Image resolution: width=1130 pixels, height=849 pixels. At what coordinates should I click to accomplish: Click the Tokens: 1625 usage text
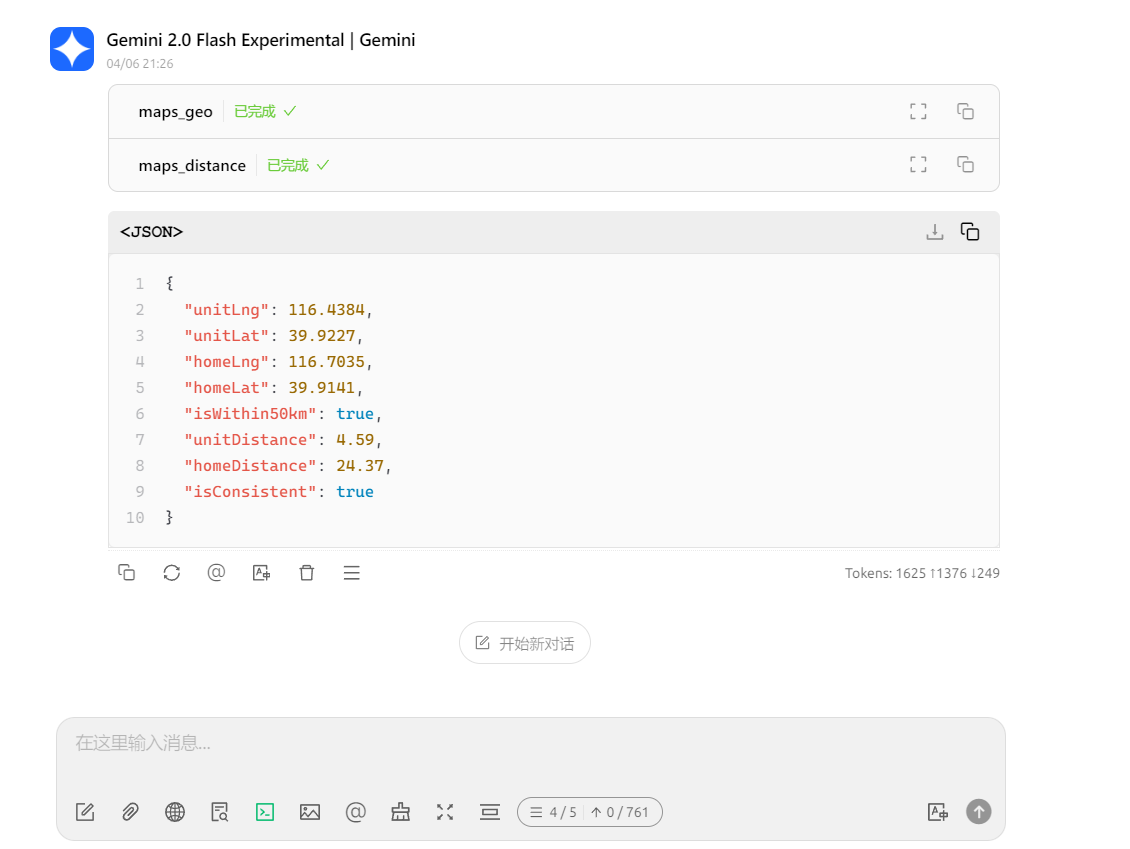pyautogui.click(x=922, y=573)
